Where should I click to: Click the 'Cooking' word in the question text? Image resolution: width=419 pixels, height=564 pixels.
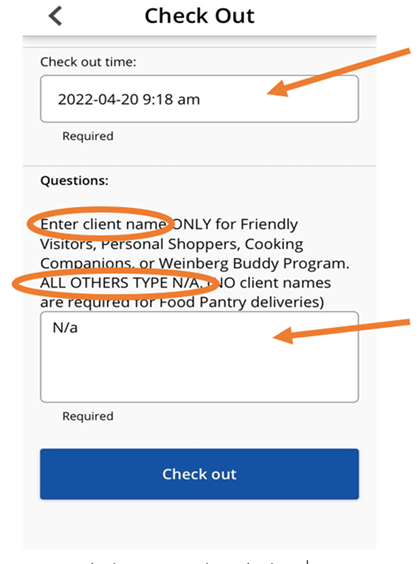274,245
